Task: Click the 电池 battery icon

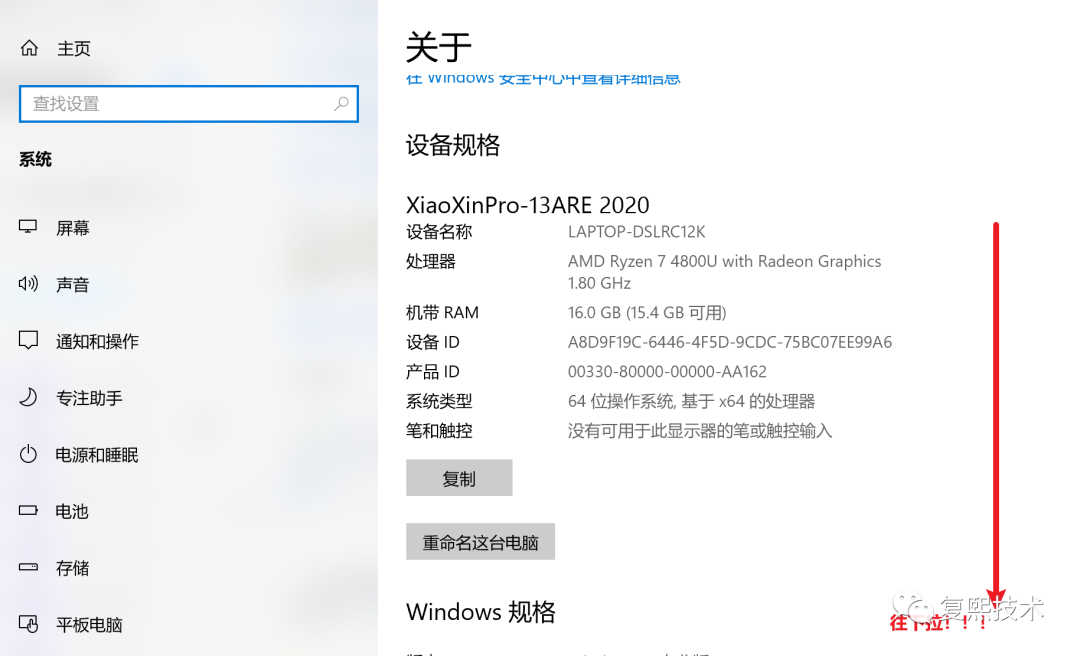Action: point(28,511)
